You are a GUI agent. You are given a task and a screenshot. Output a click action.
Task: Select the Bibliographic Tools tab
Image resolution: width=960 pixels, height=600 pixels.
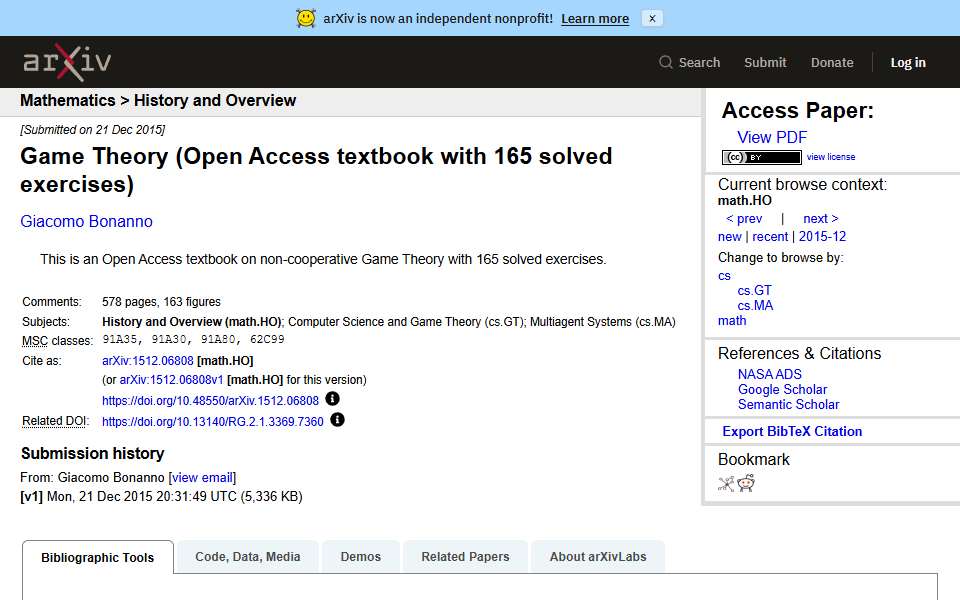point(98,557)
